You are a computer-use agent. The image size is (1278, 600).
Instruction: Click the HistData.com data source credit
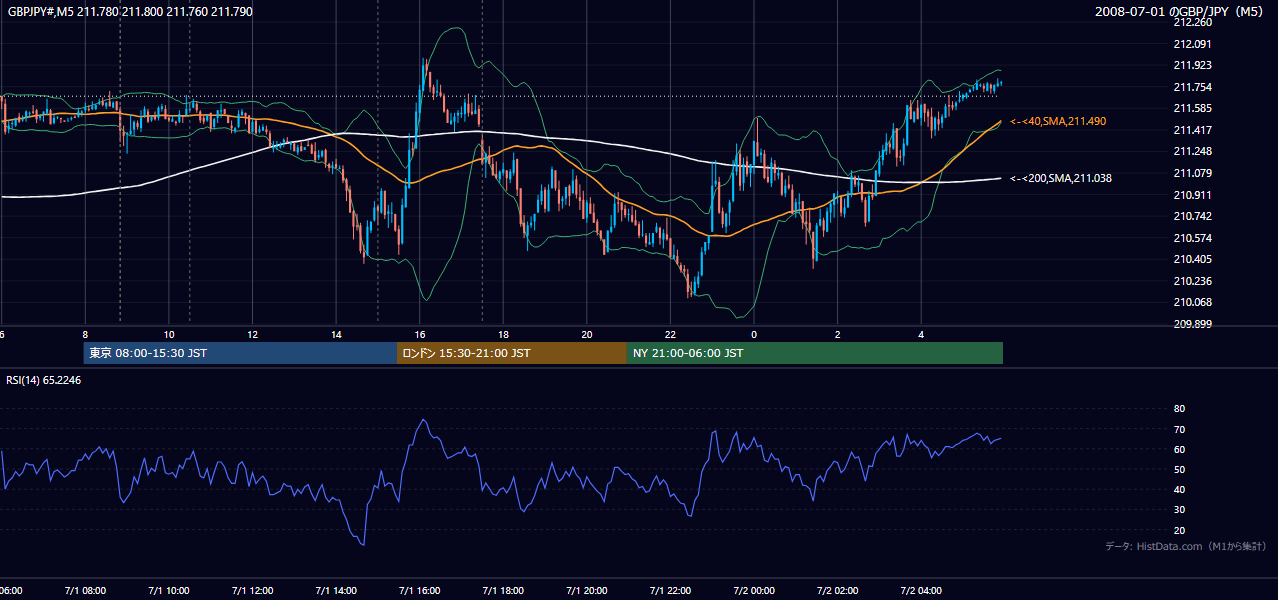(x=1186, y=546)
